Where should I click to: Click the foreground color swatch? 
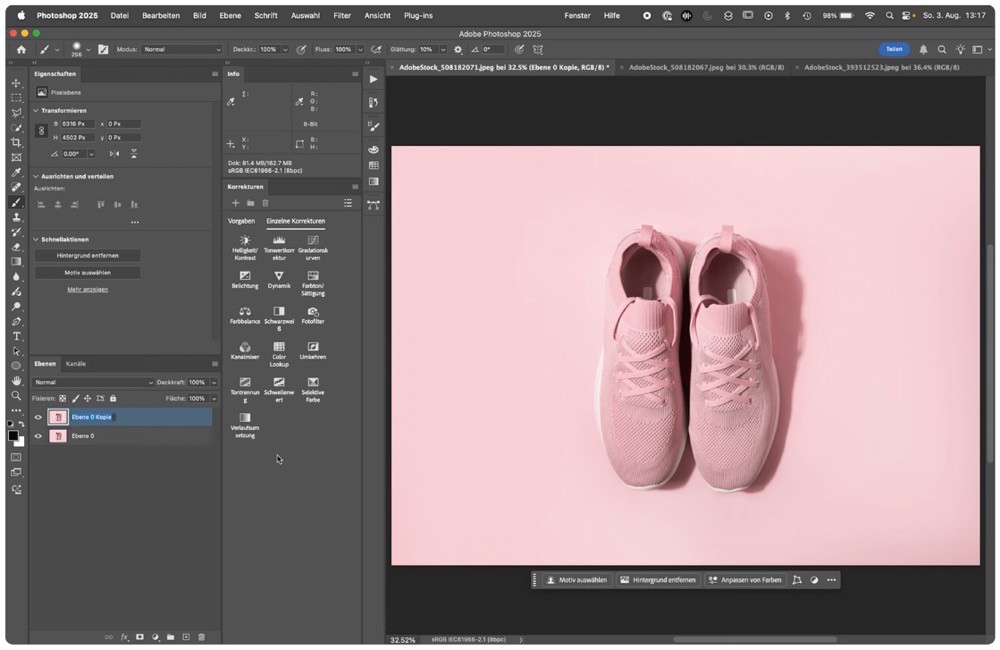[13, 435]
